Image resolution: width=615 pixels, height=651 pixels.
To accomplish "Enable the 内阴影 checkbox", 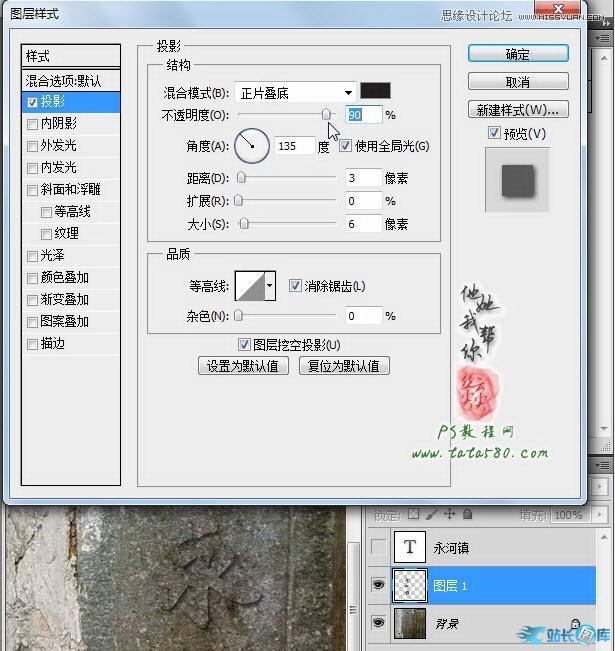I will click(x=34, y=124).
